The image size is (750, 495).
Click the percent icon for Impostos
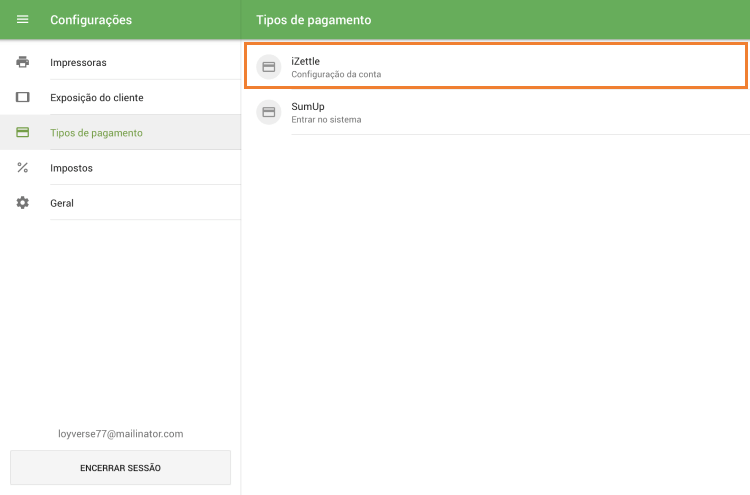point(22,167)
